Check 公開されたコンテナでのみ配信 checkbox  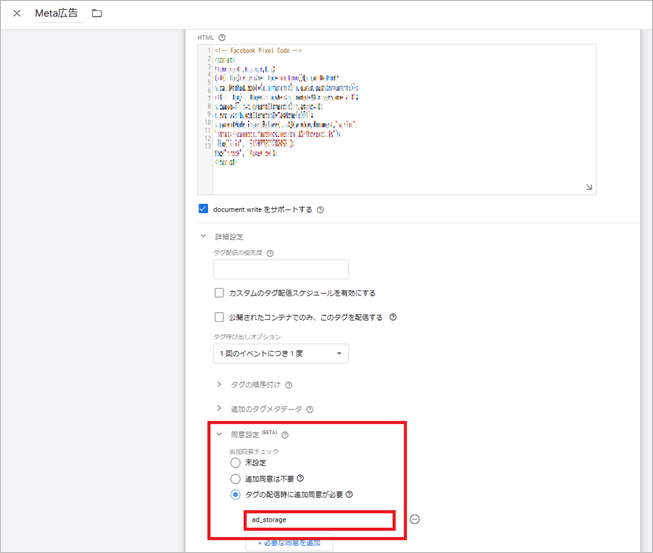coord(219,317)
